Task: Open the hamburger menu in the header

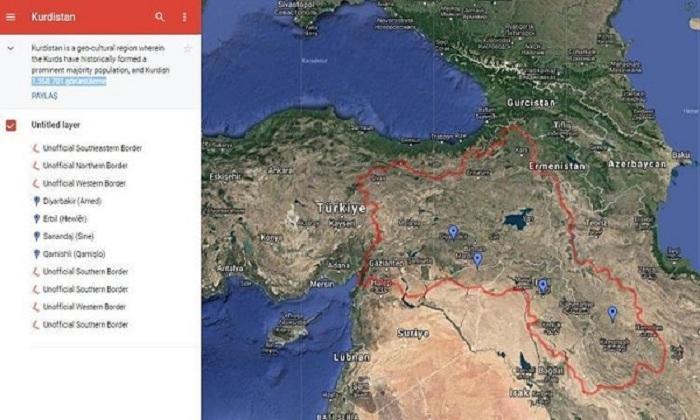Action: click(x=11, y=17)
